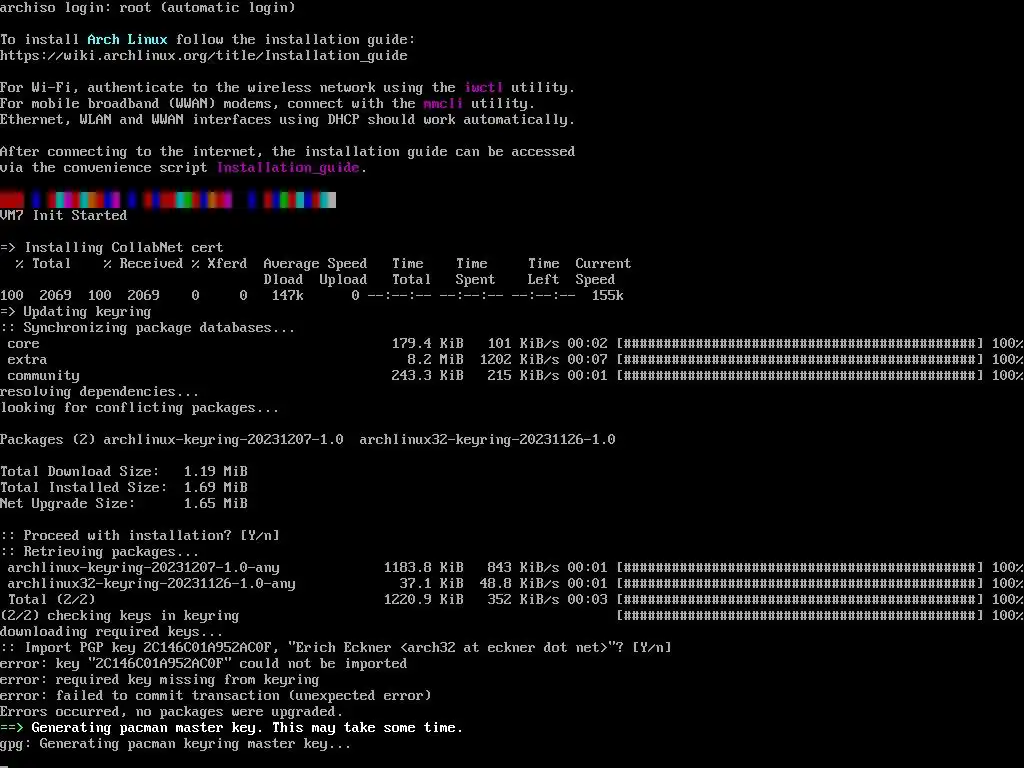Click the '1183.8 KiB' size value
This screenshot has width=1024, height=768.
coord(423,568)
